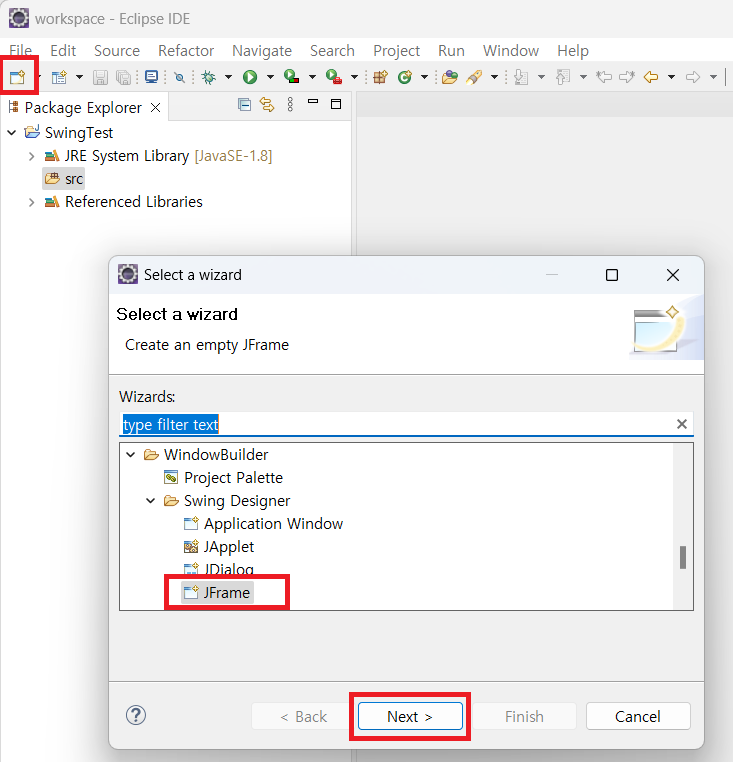Screen dimensions: 733x762
Task: Maximize the Package Explorer view
Action: pyautogui.click(x=336, y=104)
